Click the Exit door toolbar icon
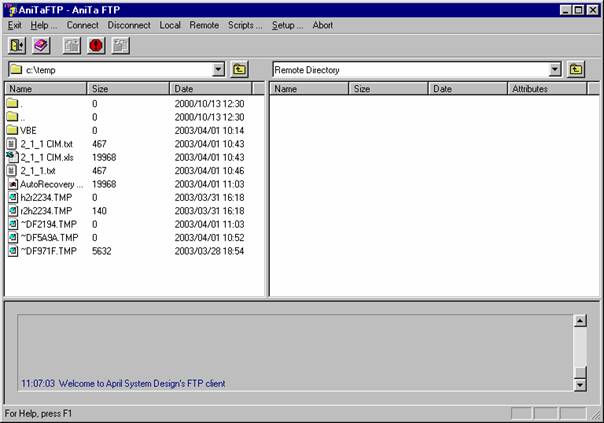The height and width of the screenshot is (423, 604). click(x=17, y=45)
